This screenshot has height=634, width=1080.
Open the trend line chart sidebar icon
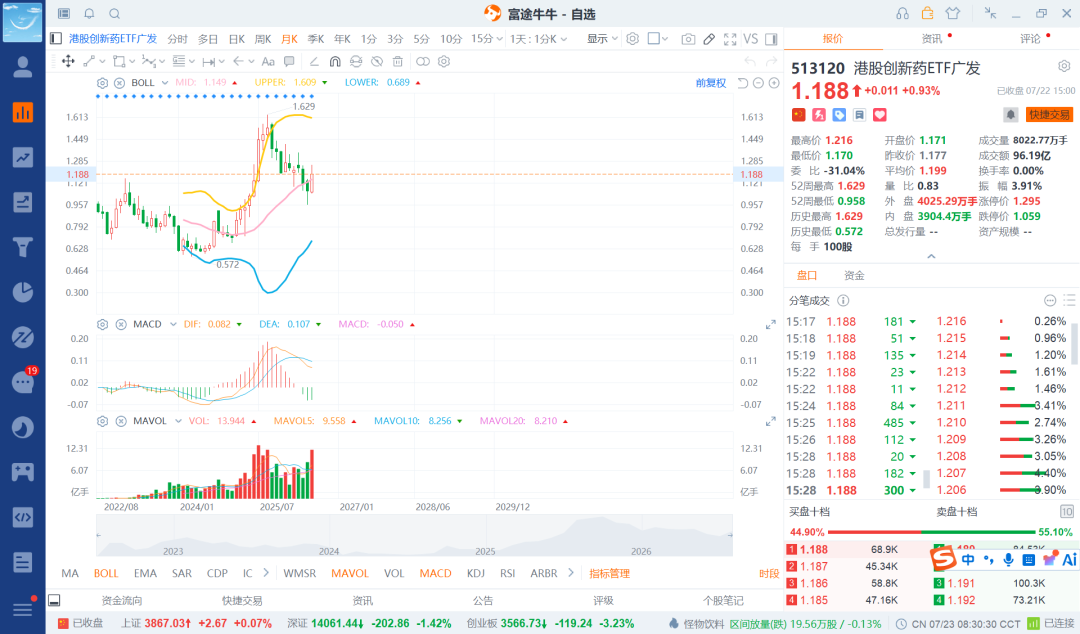[23, 157]
